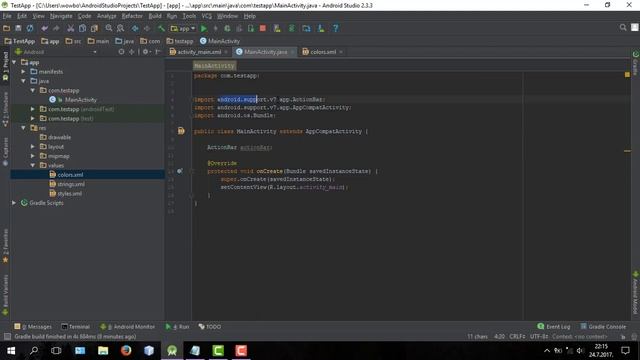640x360 pixels.
Task: Open the app run configuration dropdown
Action: point(182,28)
